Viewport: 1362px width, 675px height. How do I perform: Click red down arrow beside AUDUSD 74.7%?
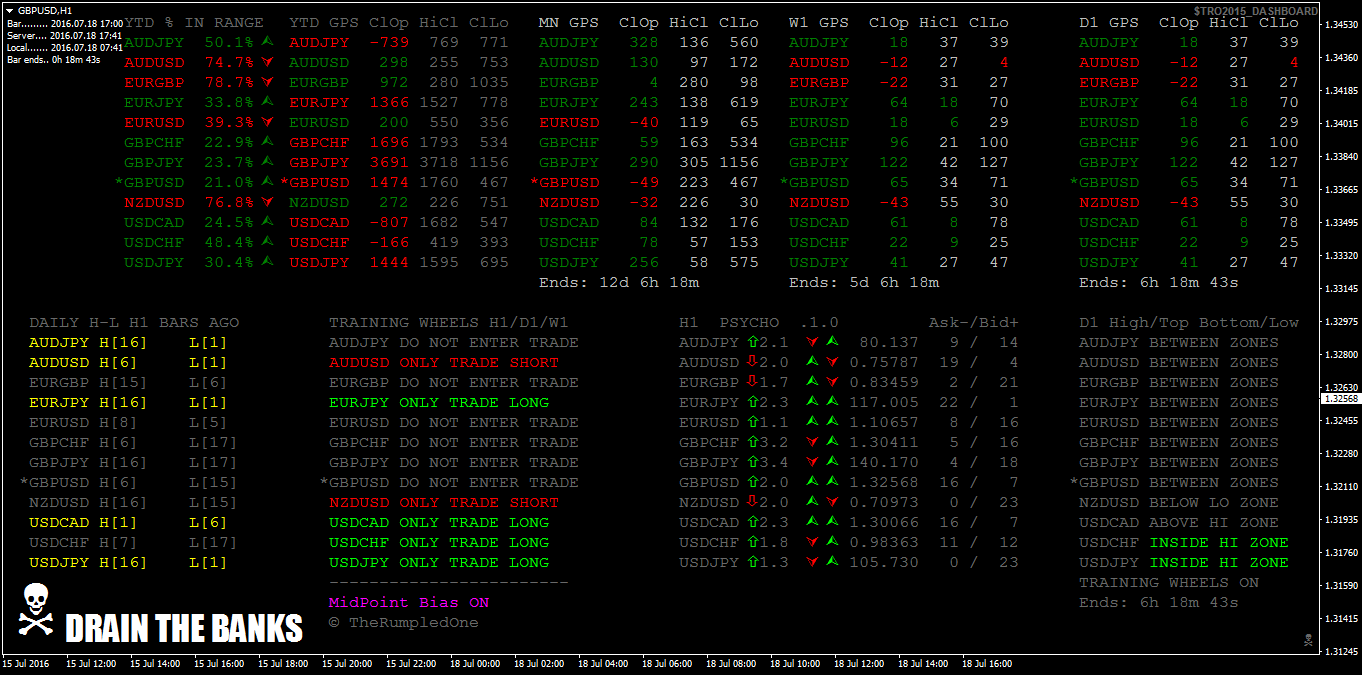266,62
